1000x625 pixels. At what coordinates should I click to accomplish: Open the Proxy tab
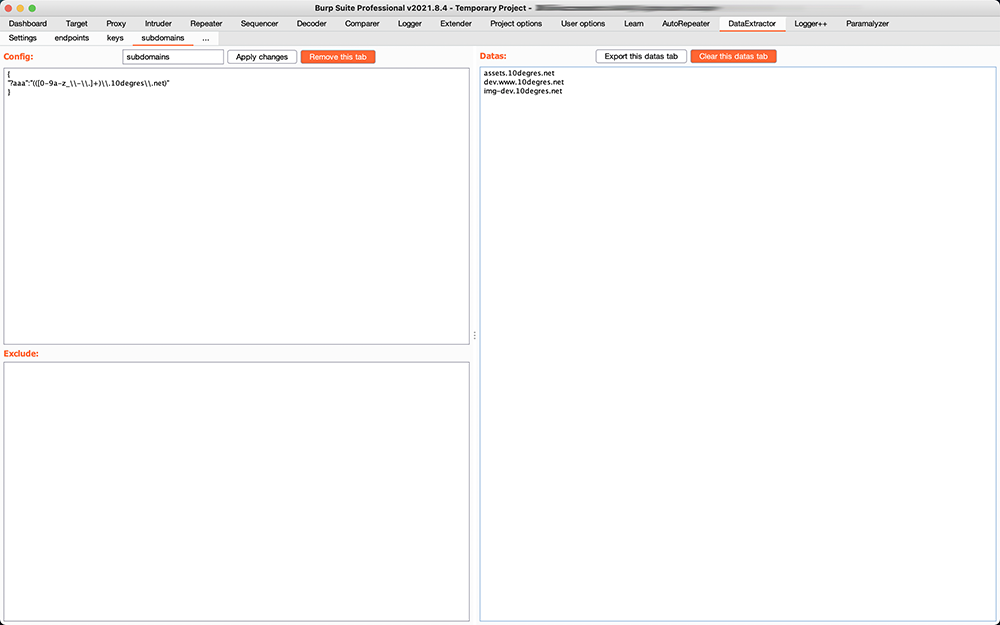(x=116, y=24)
